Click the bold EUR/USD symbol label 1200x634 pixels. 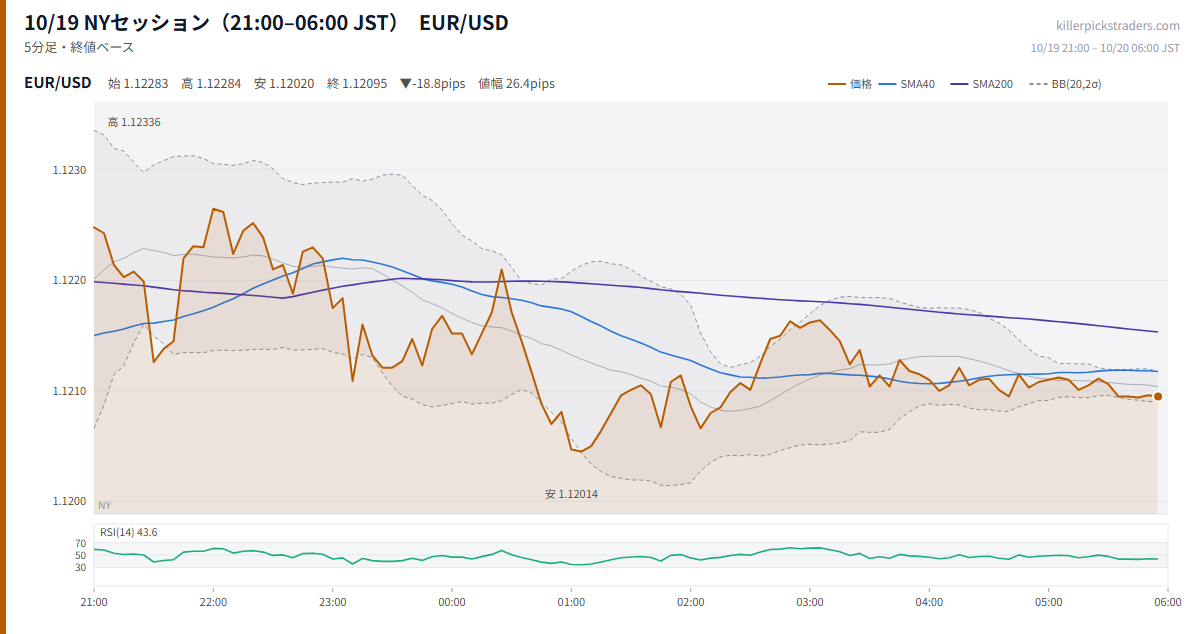(x=58, y=83)
